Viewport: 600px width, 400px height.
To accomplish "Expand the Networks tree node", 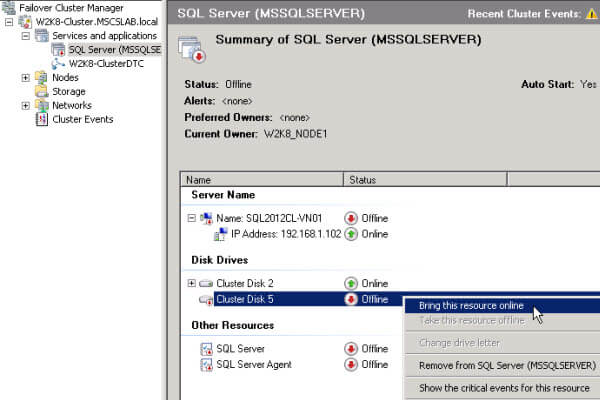I will pyautogui.click(x=26, y=105).
